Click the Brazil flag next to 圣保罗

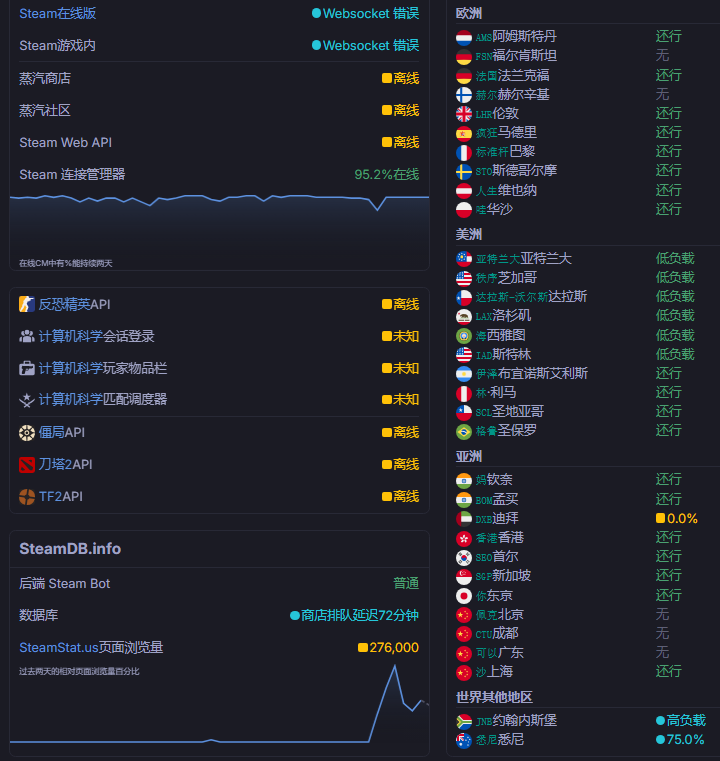tap(464, 431)
